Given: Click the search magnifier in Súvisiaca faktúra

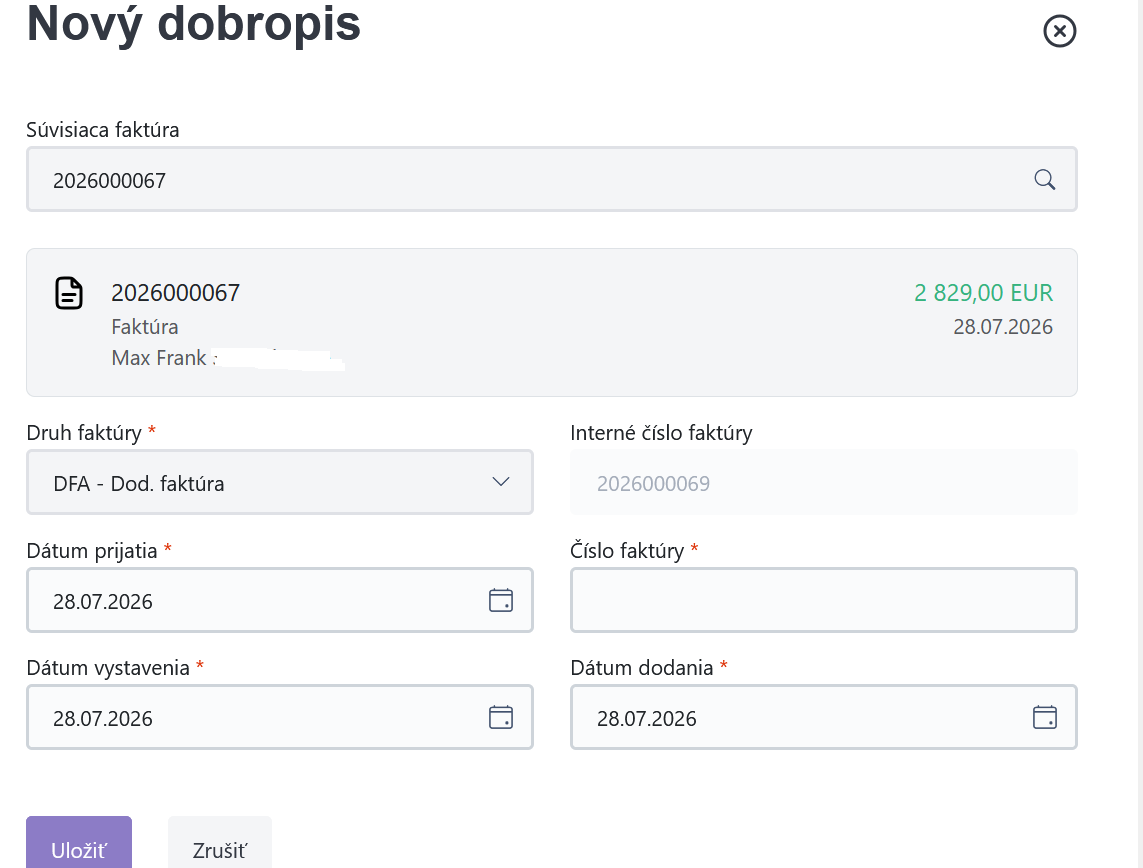Looking at the screenshot, I should [1045, 179].
